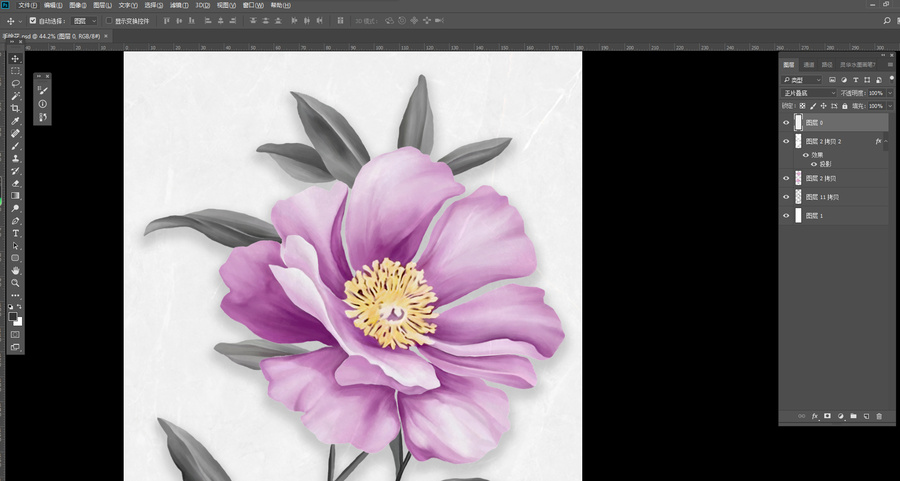Screen dimensions: 900x481
Task: Open the 图层 auto-select target dropdown
Action: point(84,21)
